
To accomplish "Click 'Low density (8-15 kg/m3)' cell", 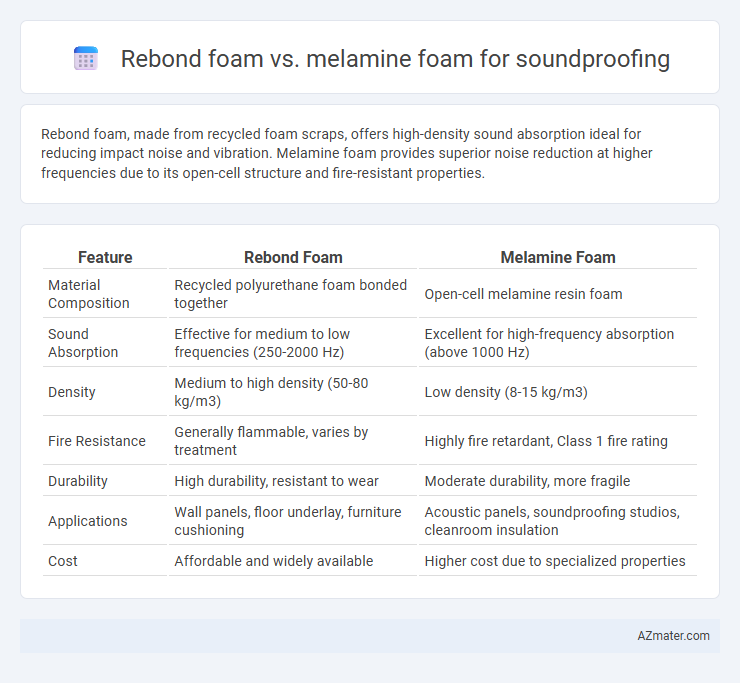I will tap(505, 392).
